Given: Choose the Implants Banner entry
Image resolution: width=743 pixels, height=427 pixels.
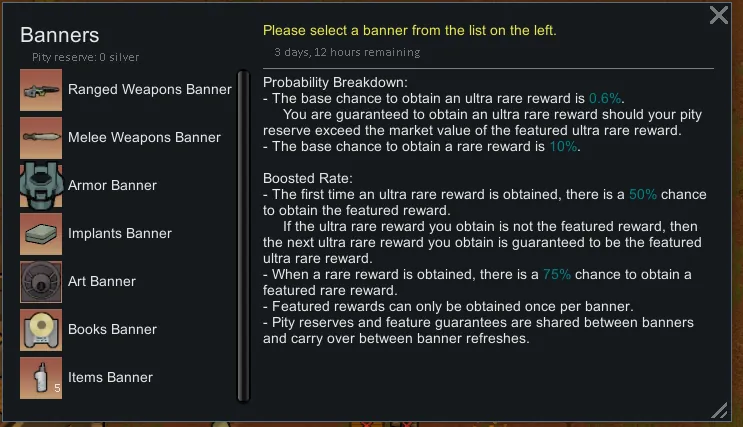Looking at the screenshot, I should click(x=120, y=234).
